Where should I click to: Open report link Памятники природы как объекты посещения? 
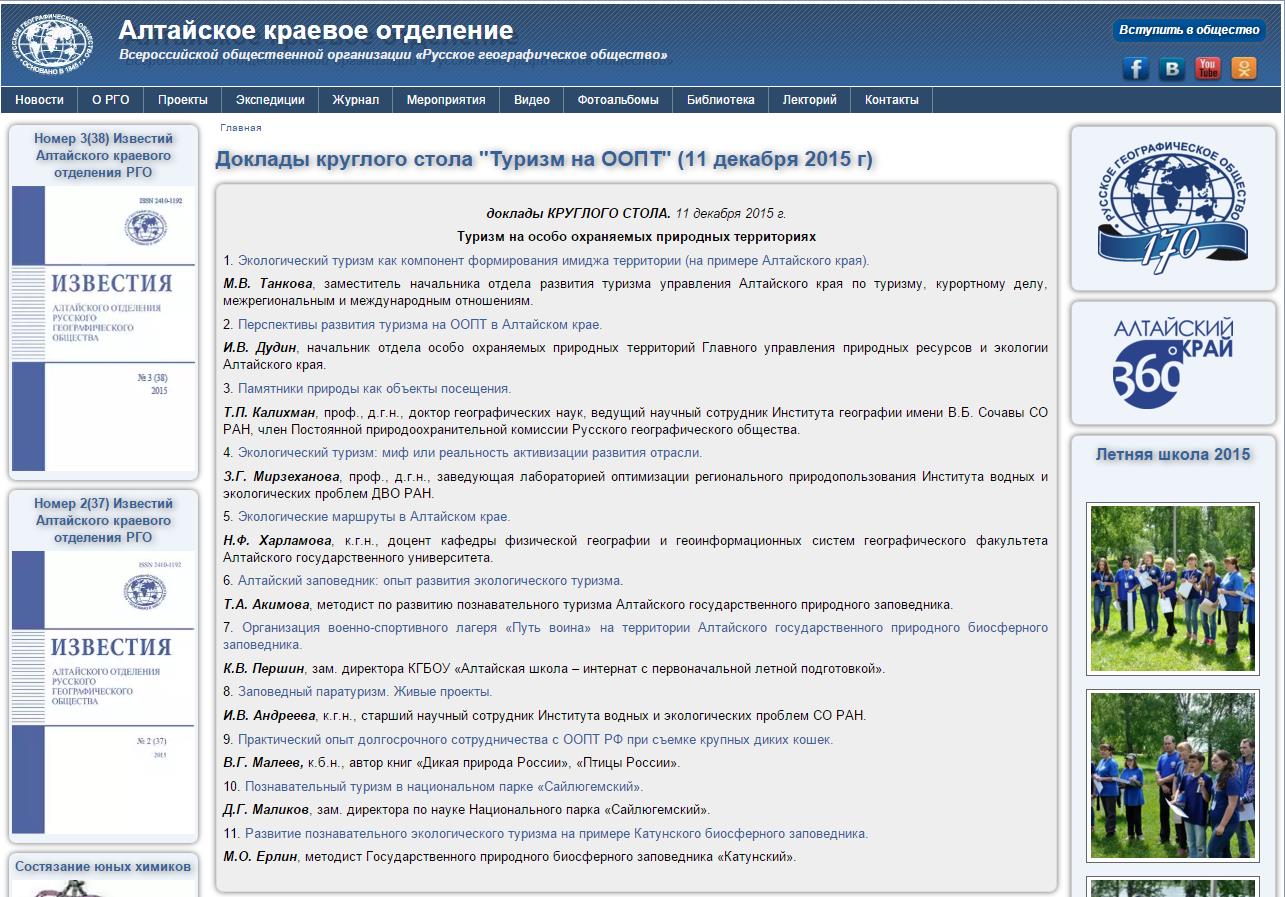click(x=374, y=389)
